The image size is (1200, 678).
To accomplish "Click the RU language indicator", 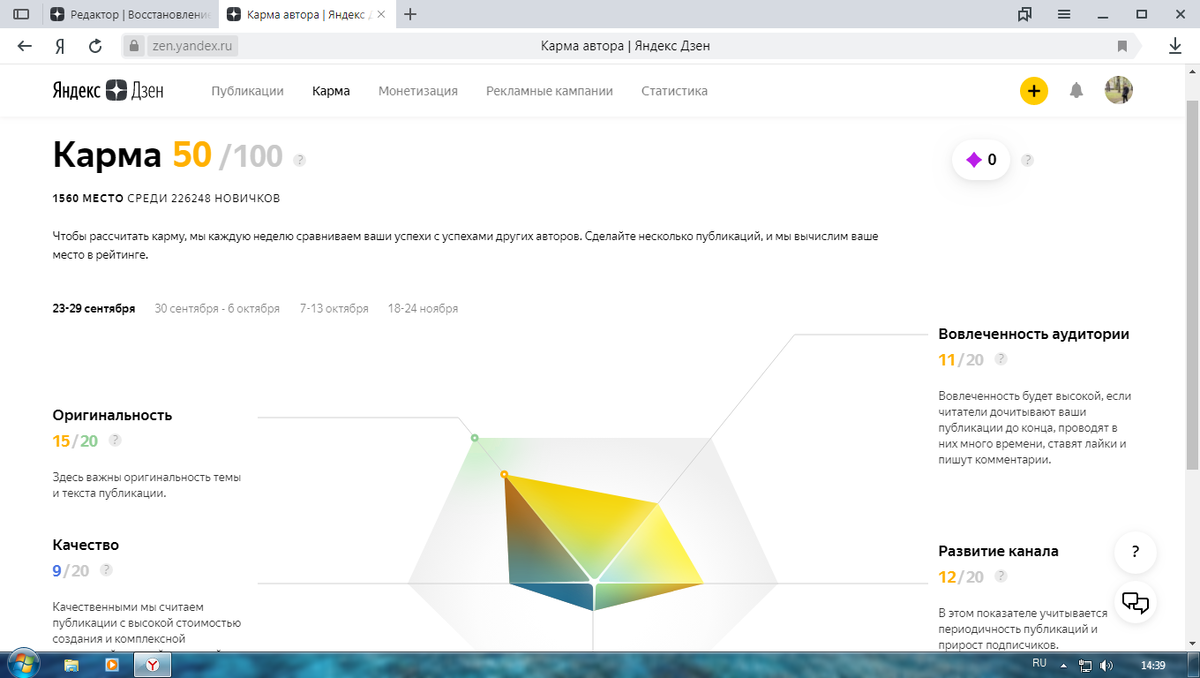I will click(x=1039, y=663).
